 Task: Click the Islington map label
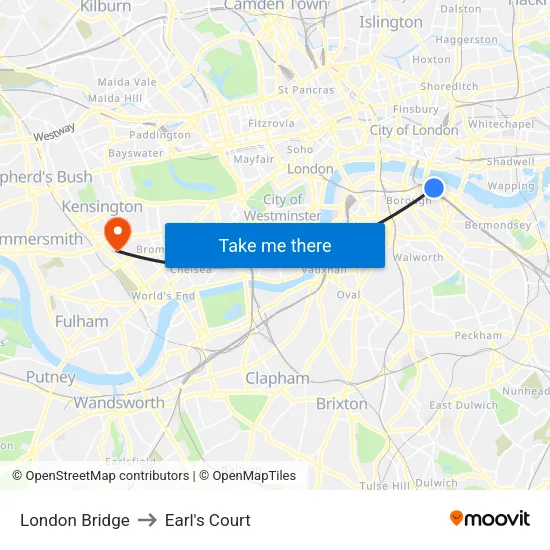(x=391, y=22)
